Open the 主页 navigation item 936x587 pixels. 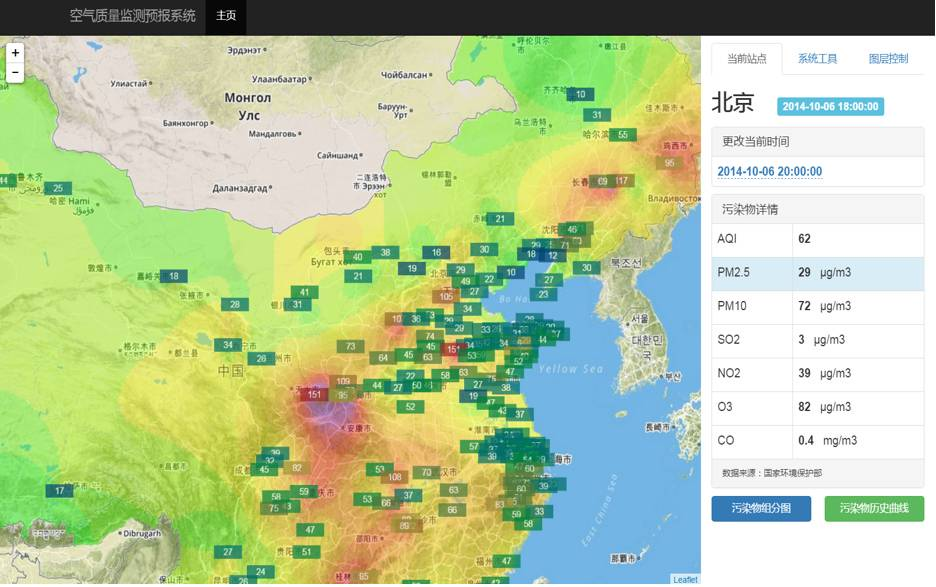pyautogui.click(x=226, y=16)
